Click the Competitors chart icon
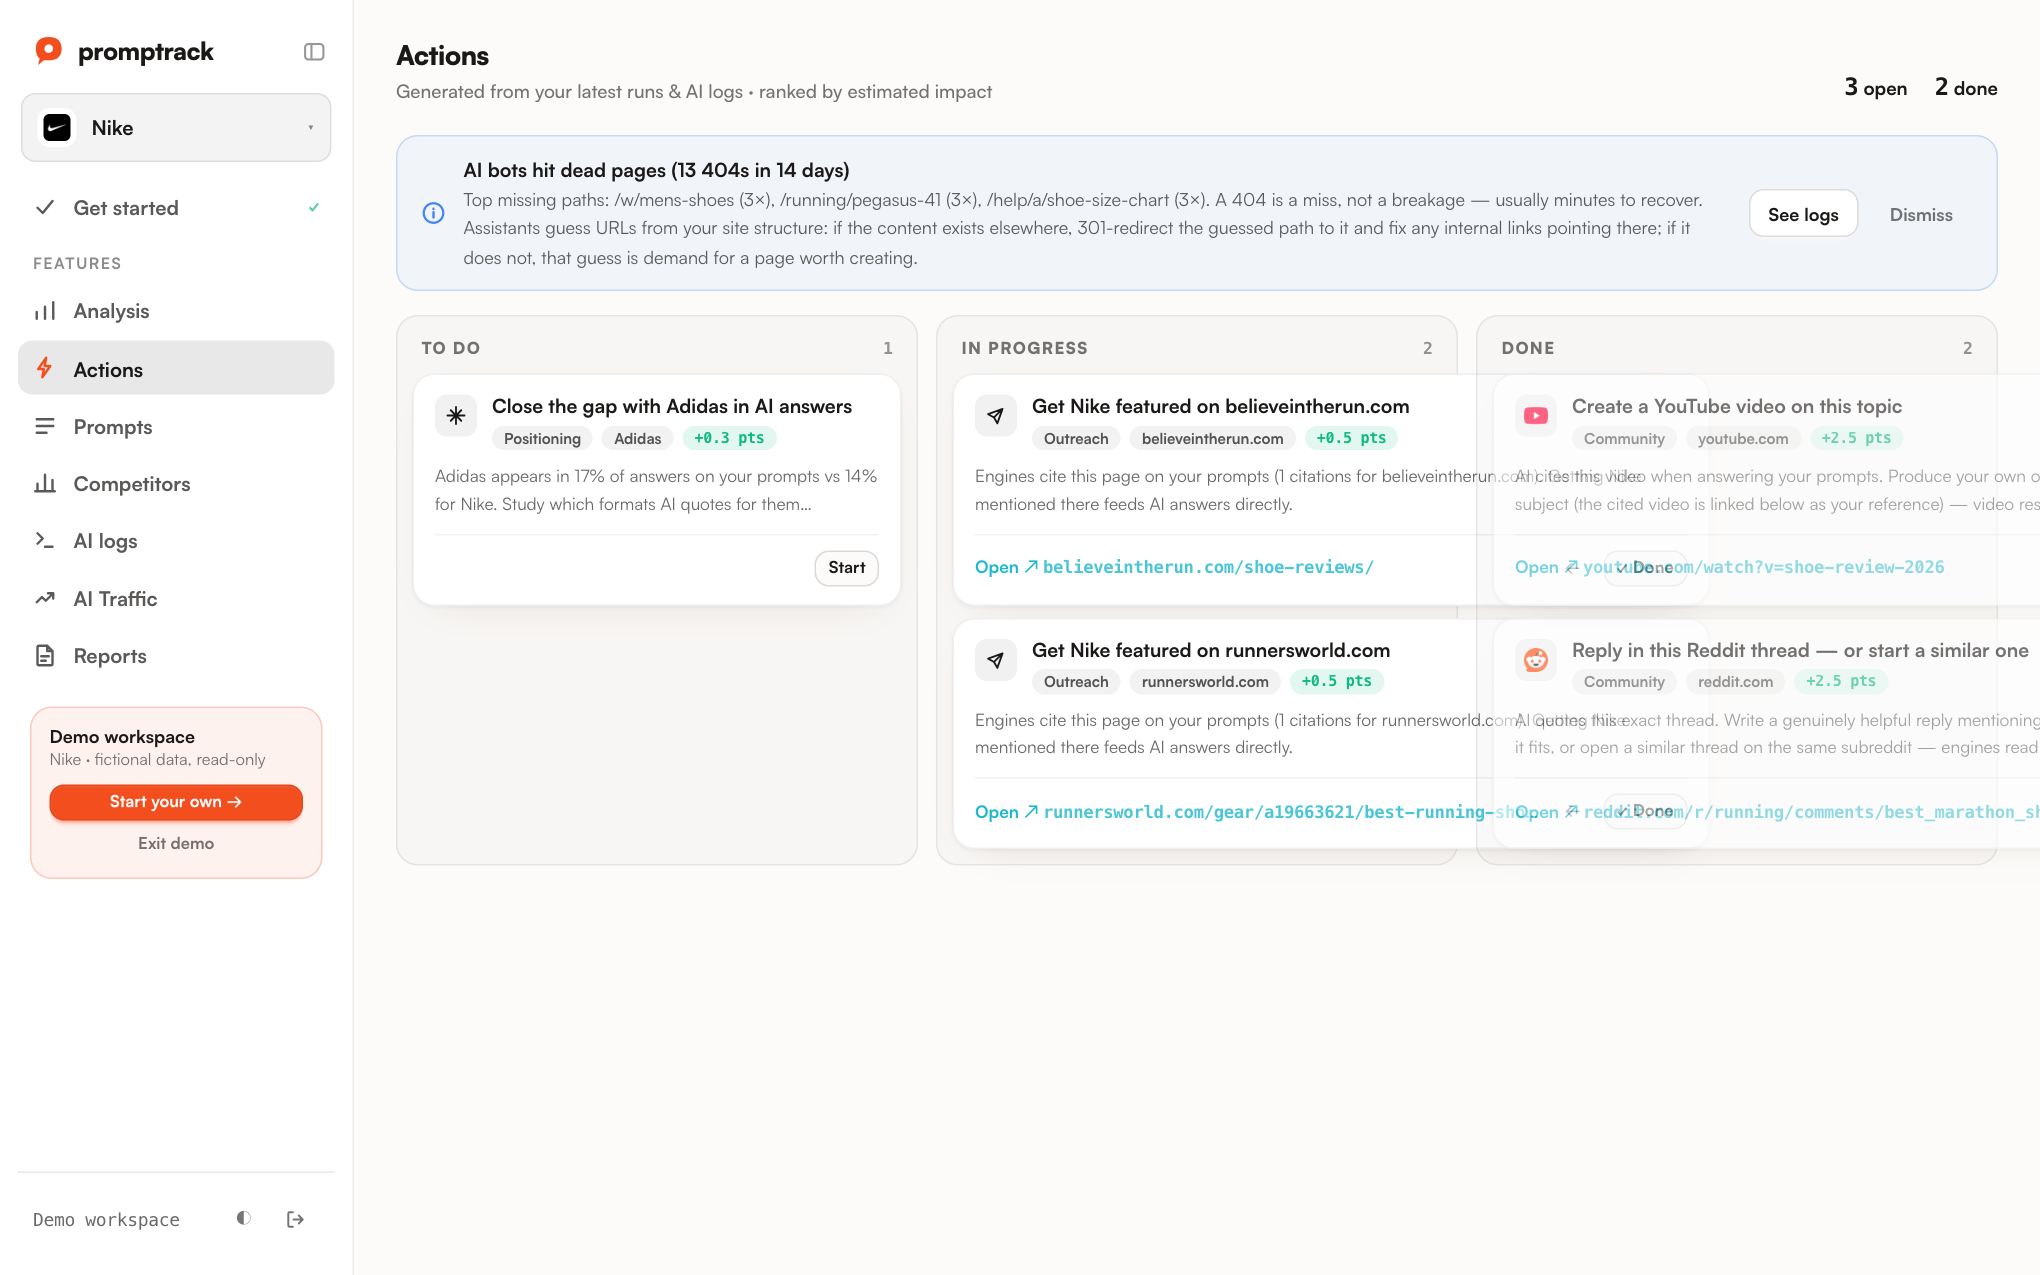2040x1275 pixels. pyautogui.click(x=45, y=484)
